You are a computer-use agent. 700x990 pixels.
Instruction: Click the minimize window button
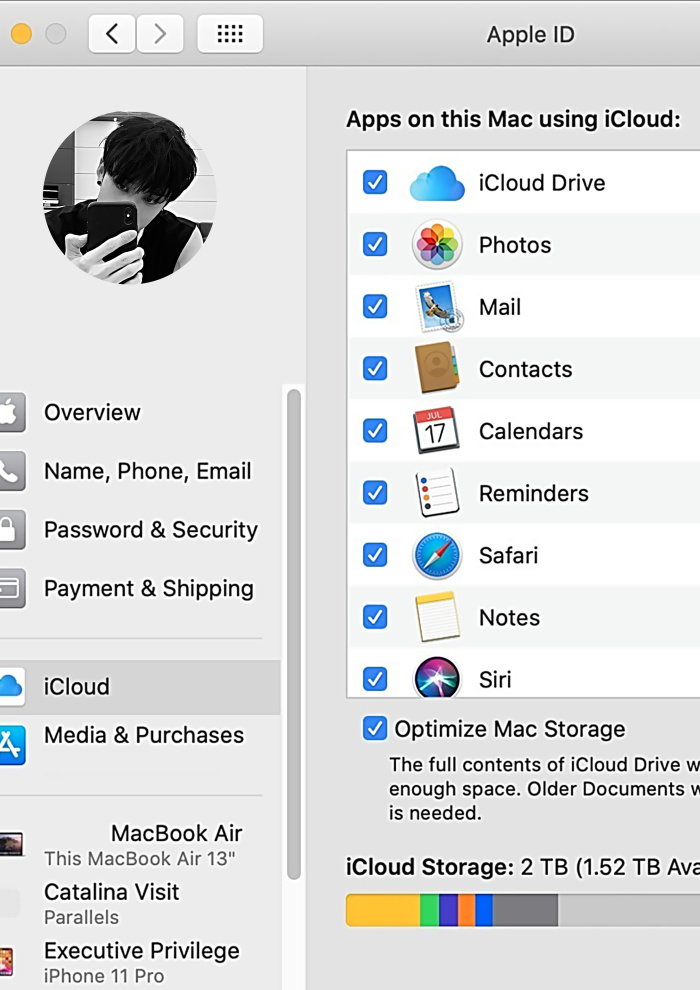pos(21,33)
